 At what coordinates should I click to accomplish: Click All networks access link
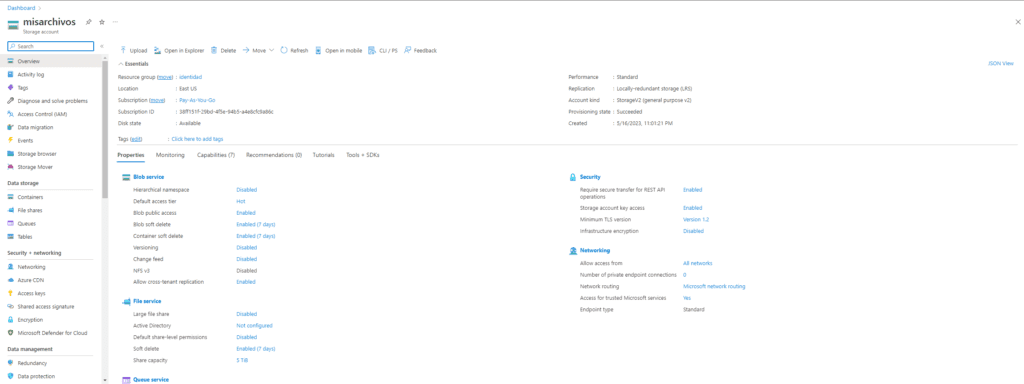(x=697, y=263)
